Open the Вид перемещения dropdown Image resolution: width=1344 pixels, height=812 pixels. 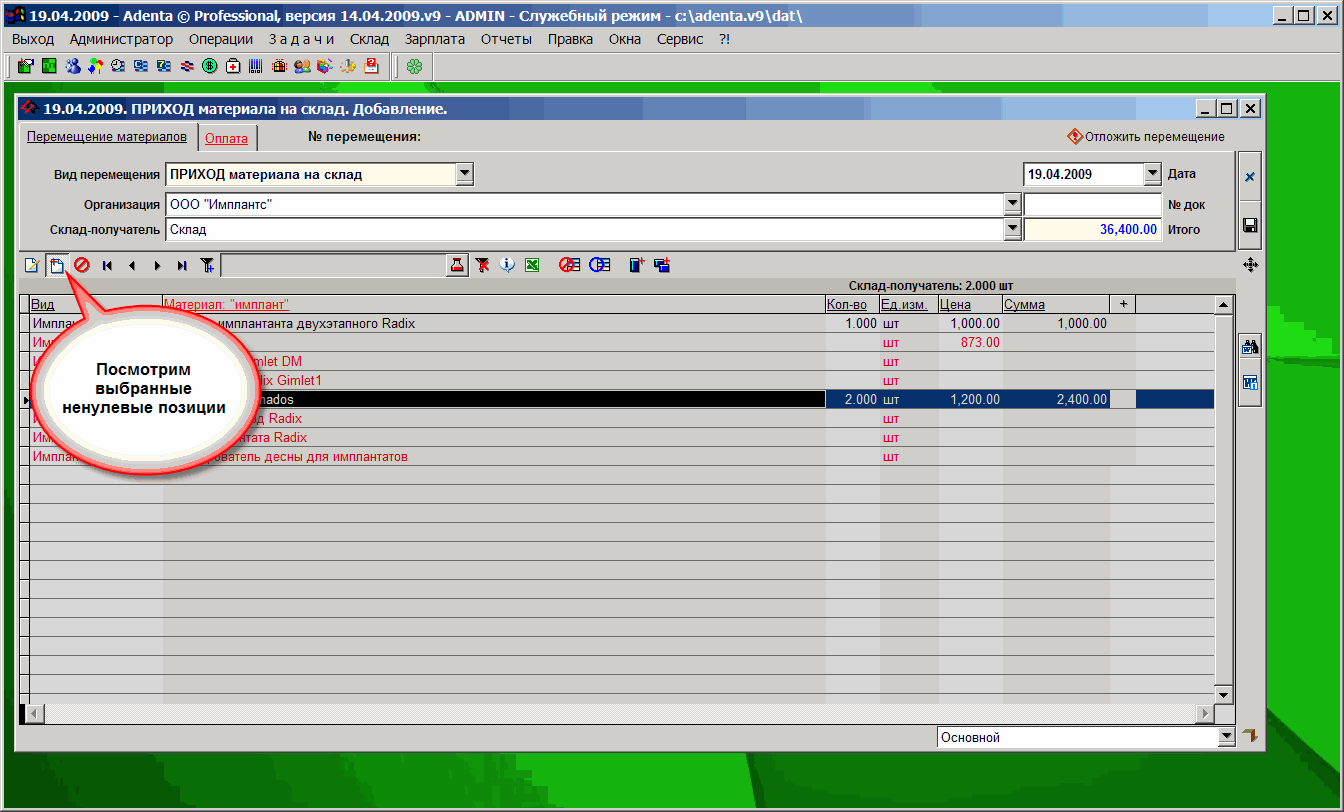pos(464,174)
